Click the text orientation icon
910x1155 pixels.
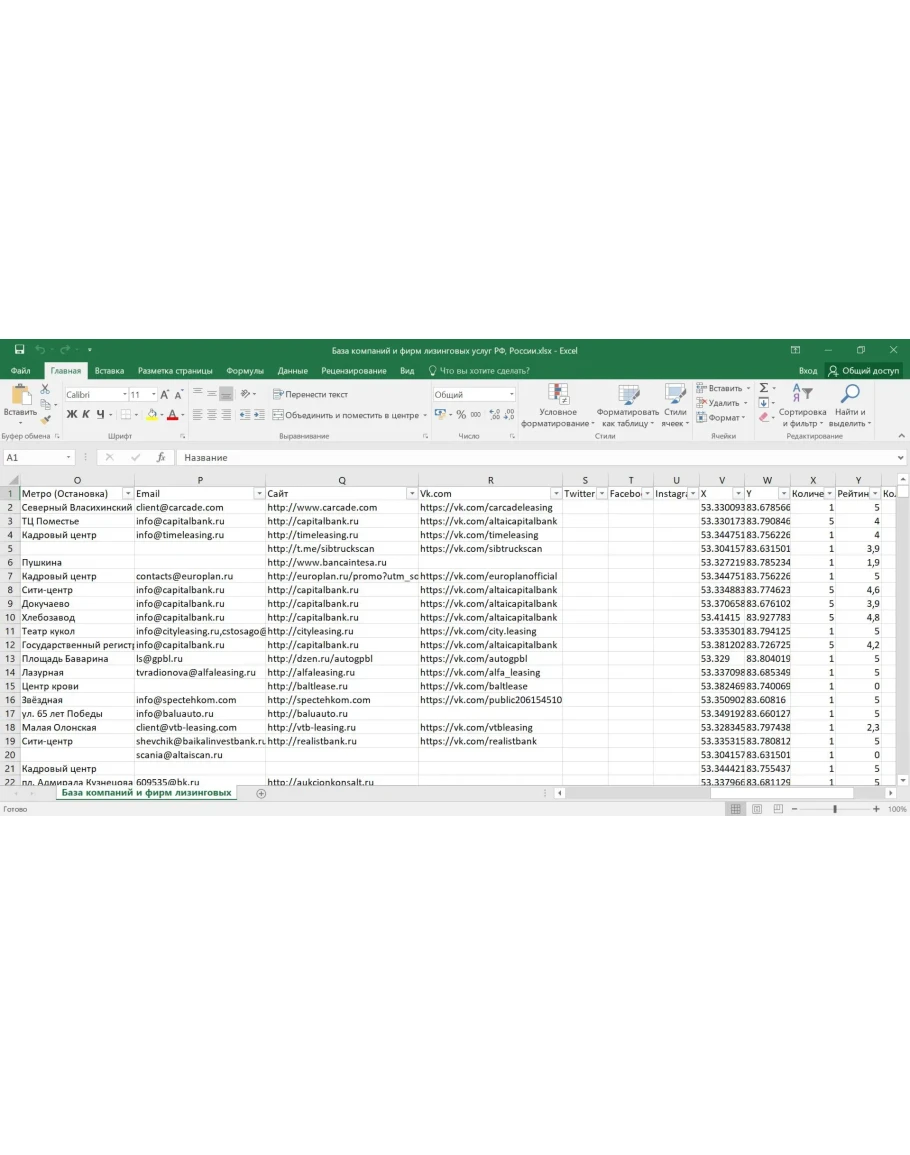click(x=245, y=394)
